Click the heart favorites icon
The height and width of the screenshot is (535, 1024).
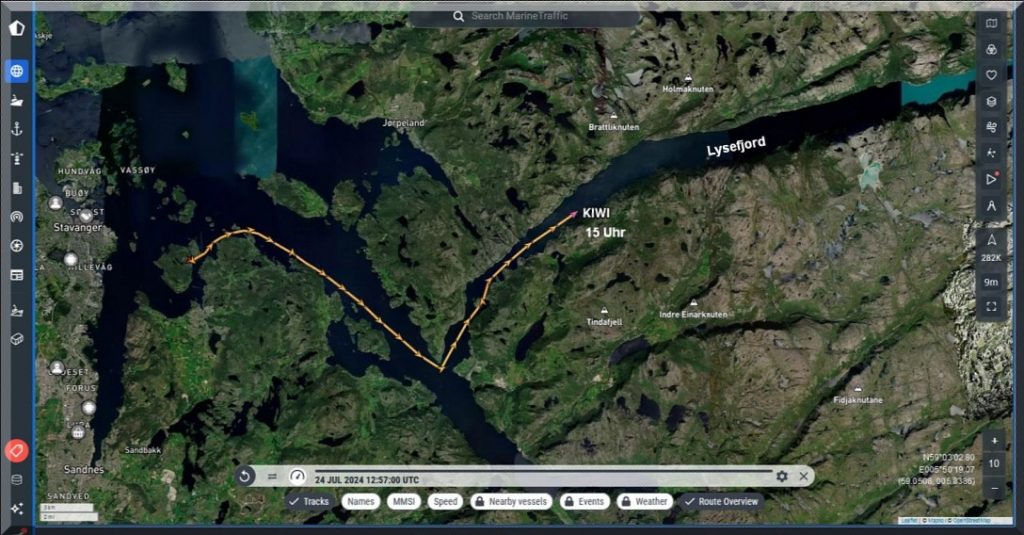(x=991, y=75)
